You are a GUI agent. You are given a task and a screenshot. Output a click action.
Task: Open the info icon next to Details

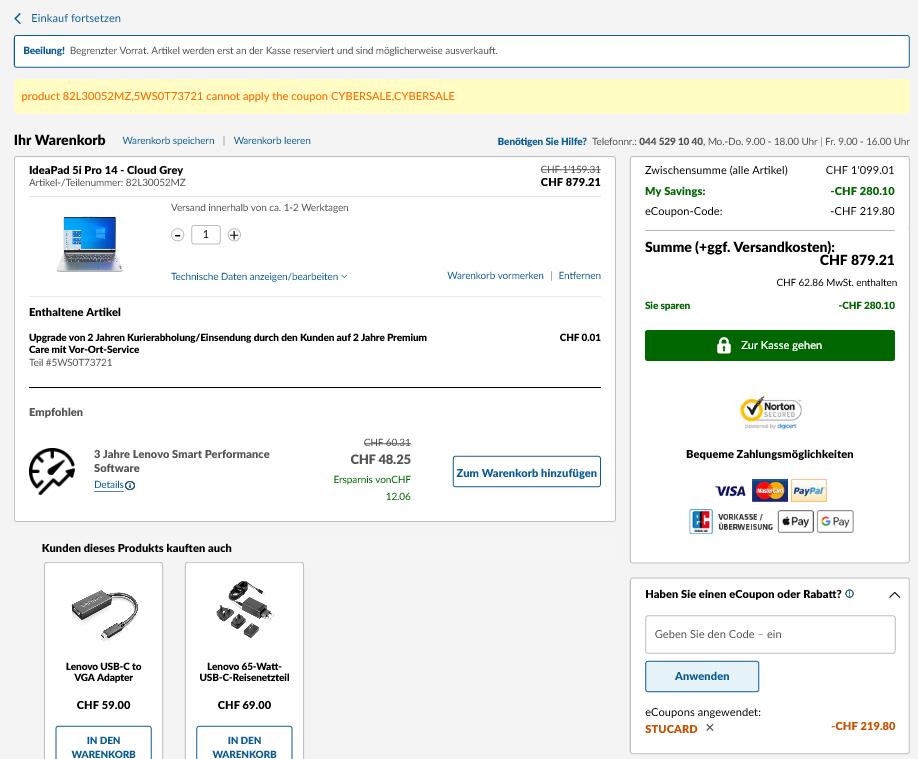(x=130, y=486)
